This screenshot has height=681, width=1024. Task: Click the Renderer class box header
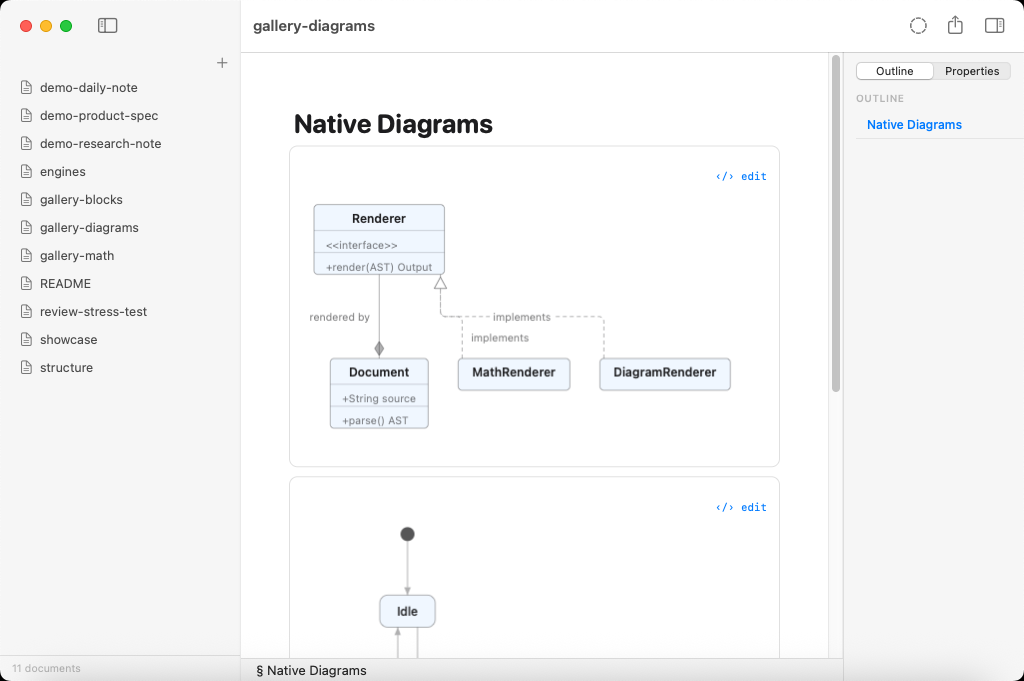coord(379,218)
